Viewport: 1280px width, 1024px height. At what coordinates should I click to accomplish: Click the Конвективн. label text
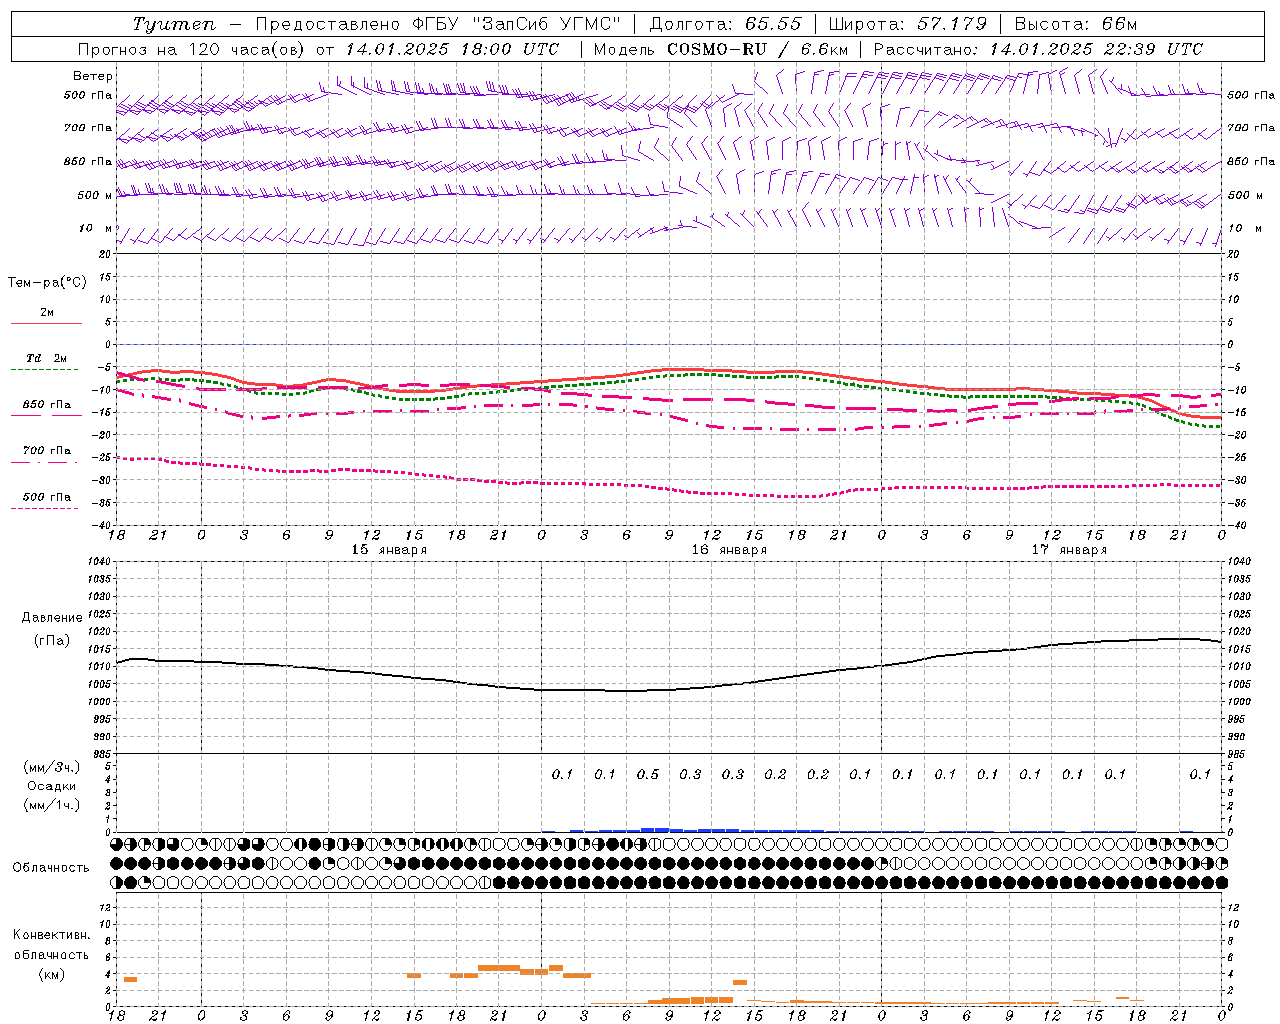point(51,935)
